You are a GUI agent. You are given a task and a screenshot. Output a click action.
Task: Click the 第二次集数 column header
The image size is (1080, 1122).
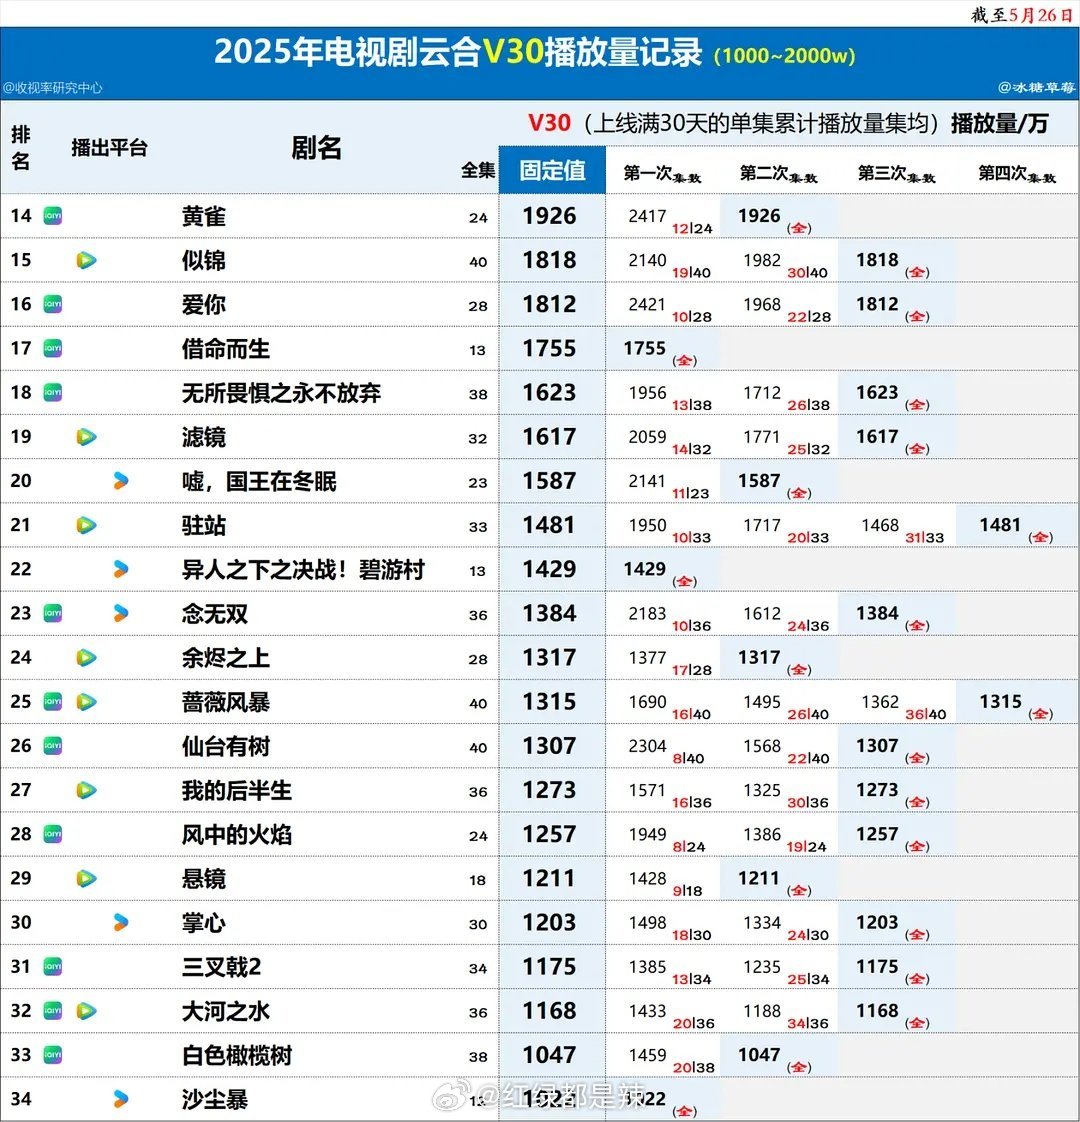click(778, 174)
